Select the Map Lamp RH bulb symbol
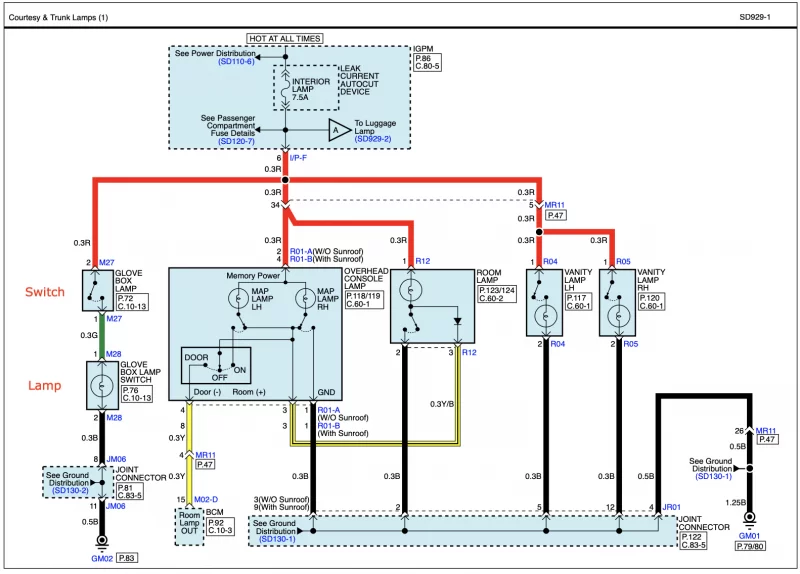The width and height of the screenshot is (800, 574). [x=303, y=298]
